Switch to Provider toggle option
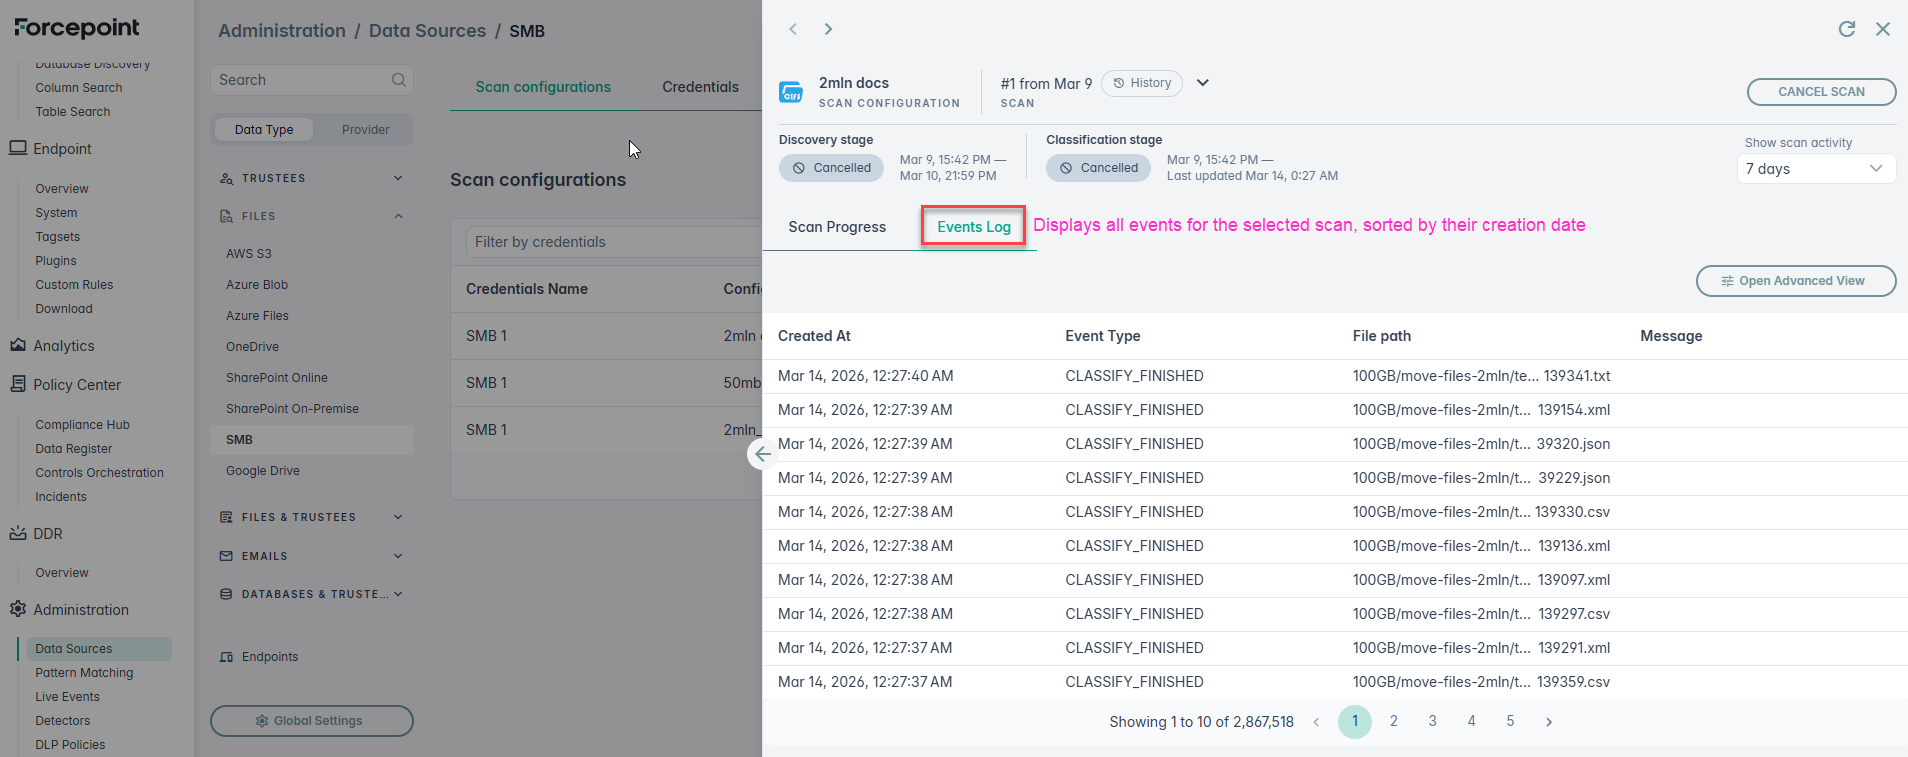Image resolution: width=1908 pixels, height=757 pixels. [x=365, y=130]
